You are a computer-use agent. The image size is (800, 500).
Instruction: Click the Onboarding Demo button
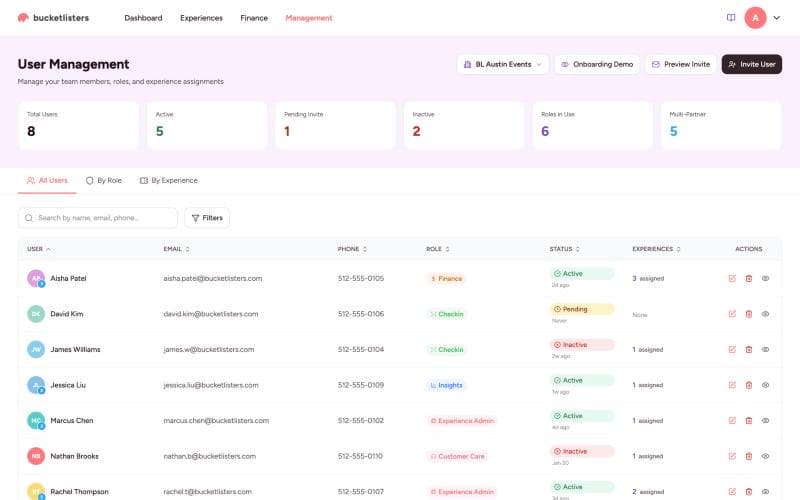[597, 64]
